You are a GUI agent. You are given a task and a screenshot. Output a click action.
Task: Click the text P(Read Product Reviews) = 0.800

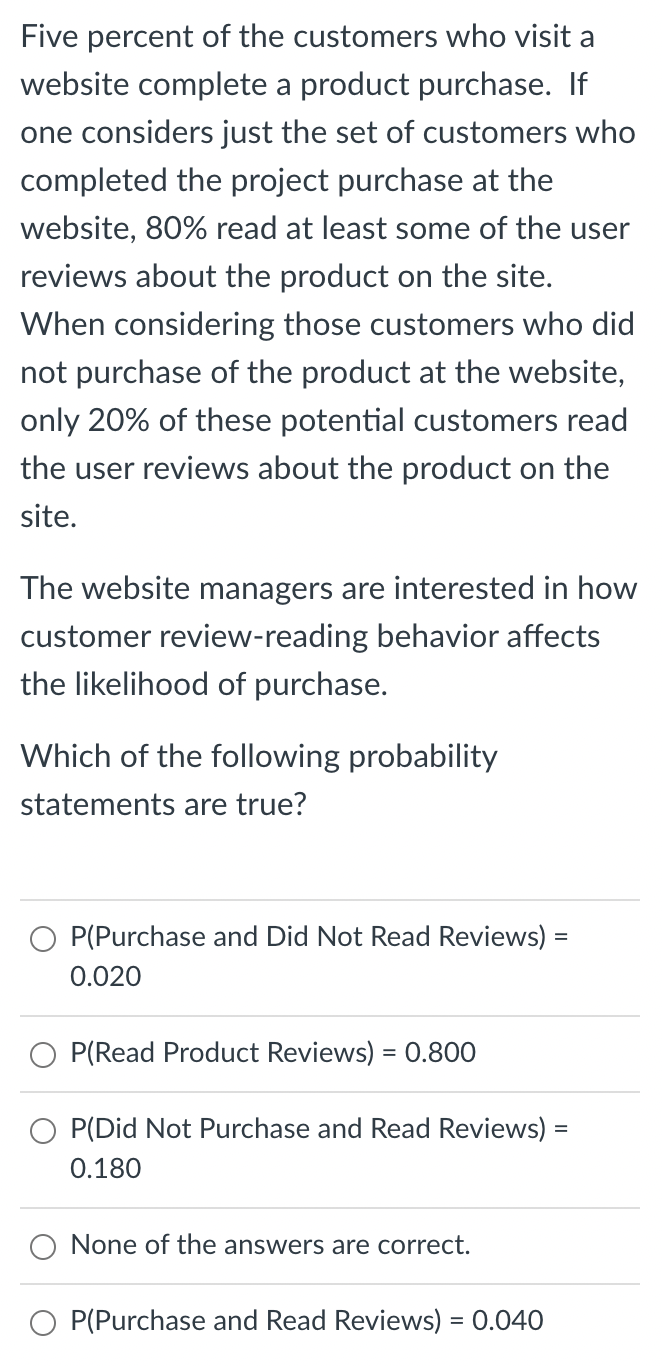[x=272, y=1054]
